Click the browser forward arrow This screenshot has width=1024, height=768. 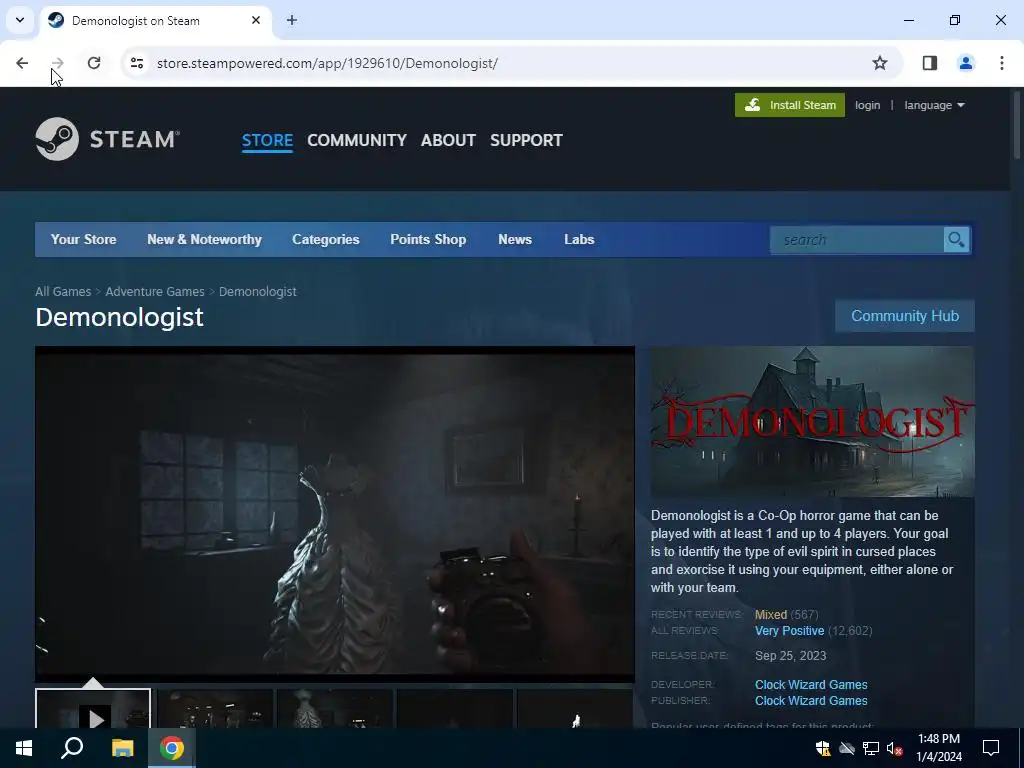(58, 63)
